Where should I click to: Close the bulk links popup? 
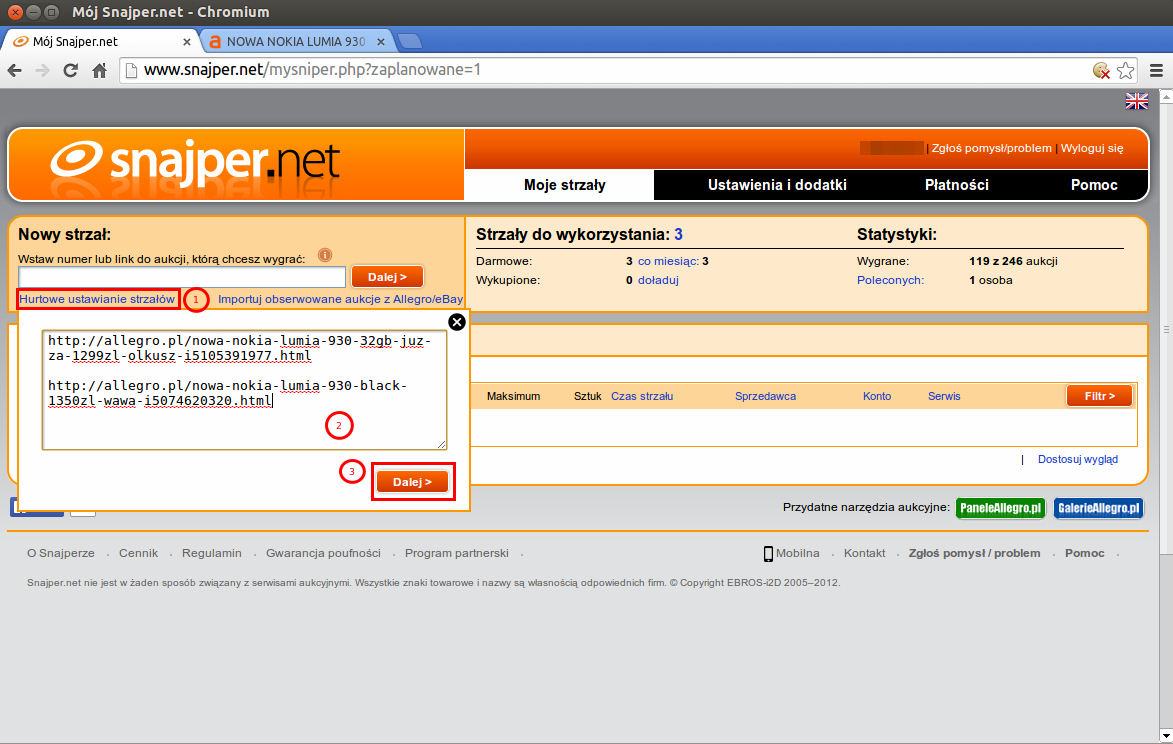[x=457, y=321]
